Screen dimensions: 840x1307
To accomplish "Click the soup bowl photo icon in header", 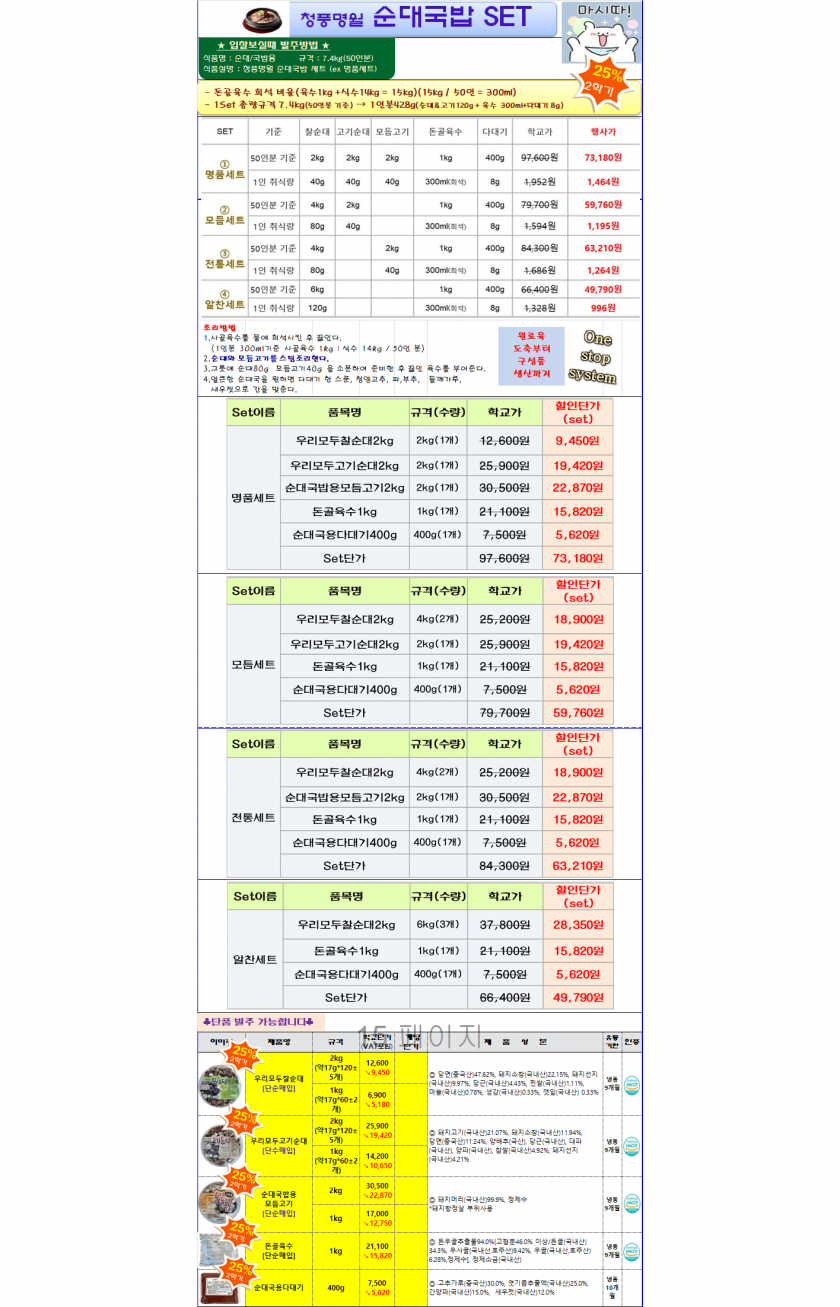I will click(x=253, y=16).
